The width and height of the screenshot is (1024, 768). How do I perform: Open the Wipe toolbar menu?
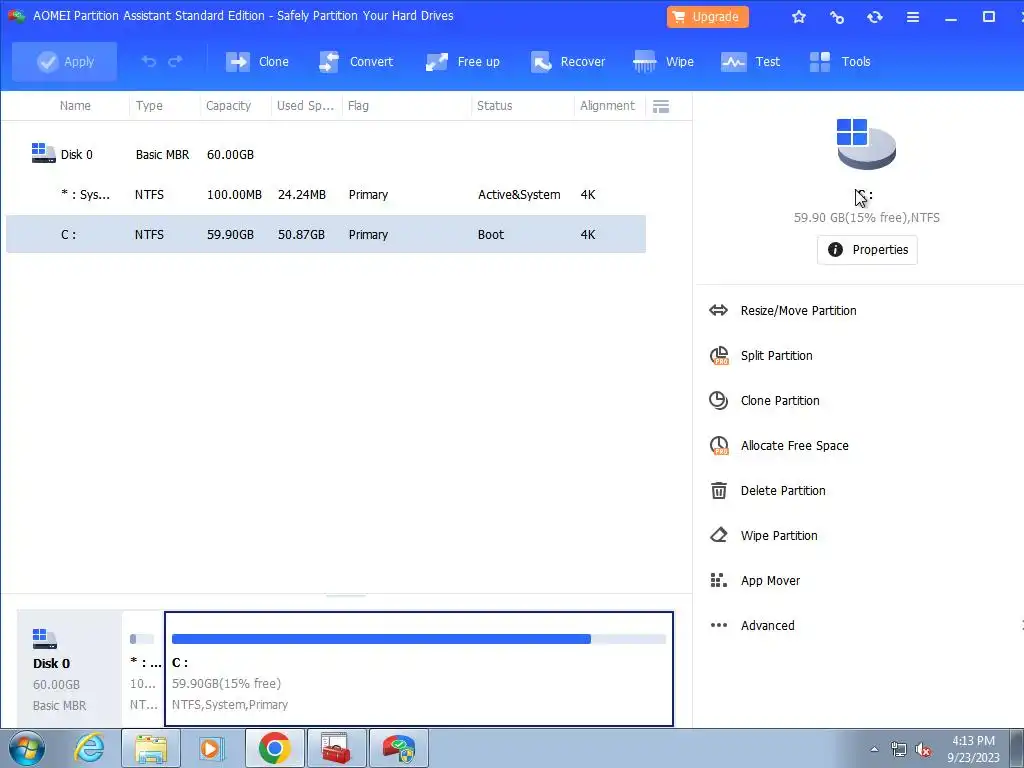tap(663, 61)
